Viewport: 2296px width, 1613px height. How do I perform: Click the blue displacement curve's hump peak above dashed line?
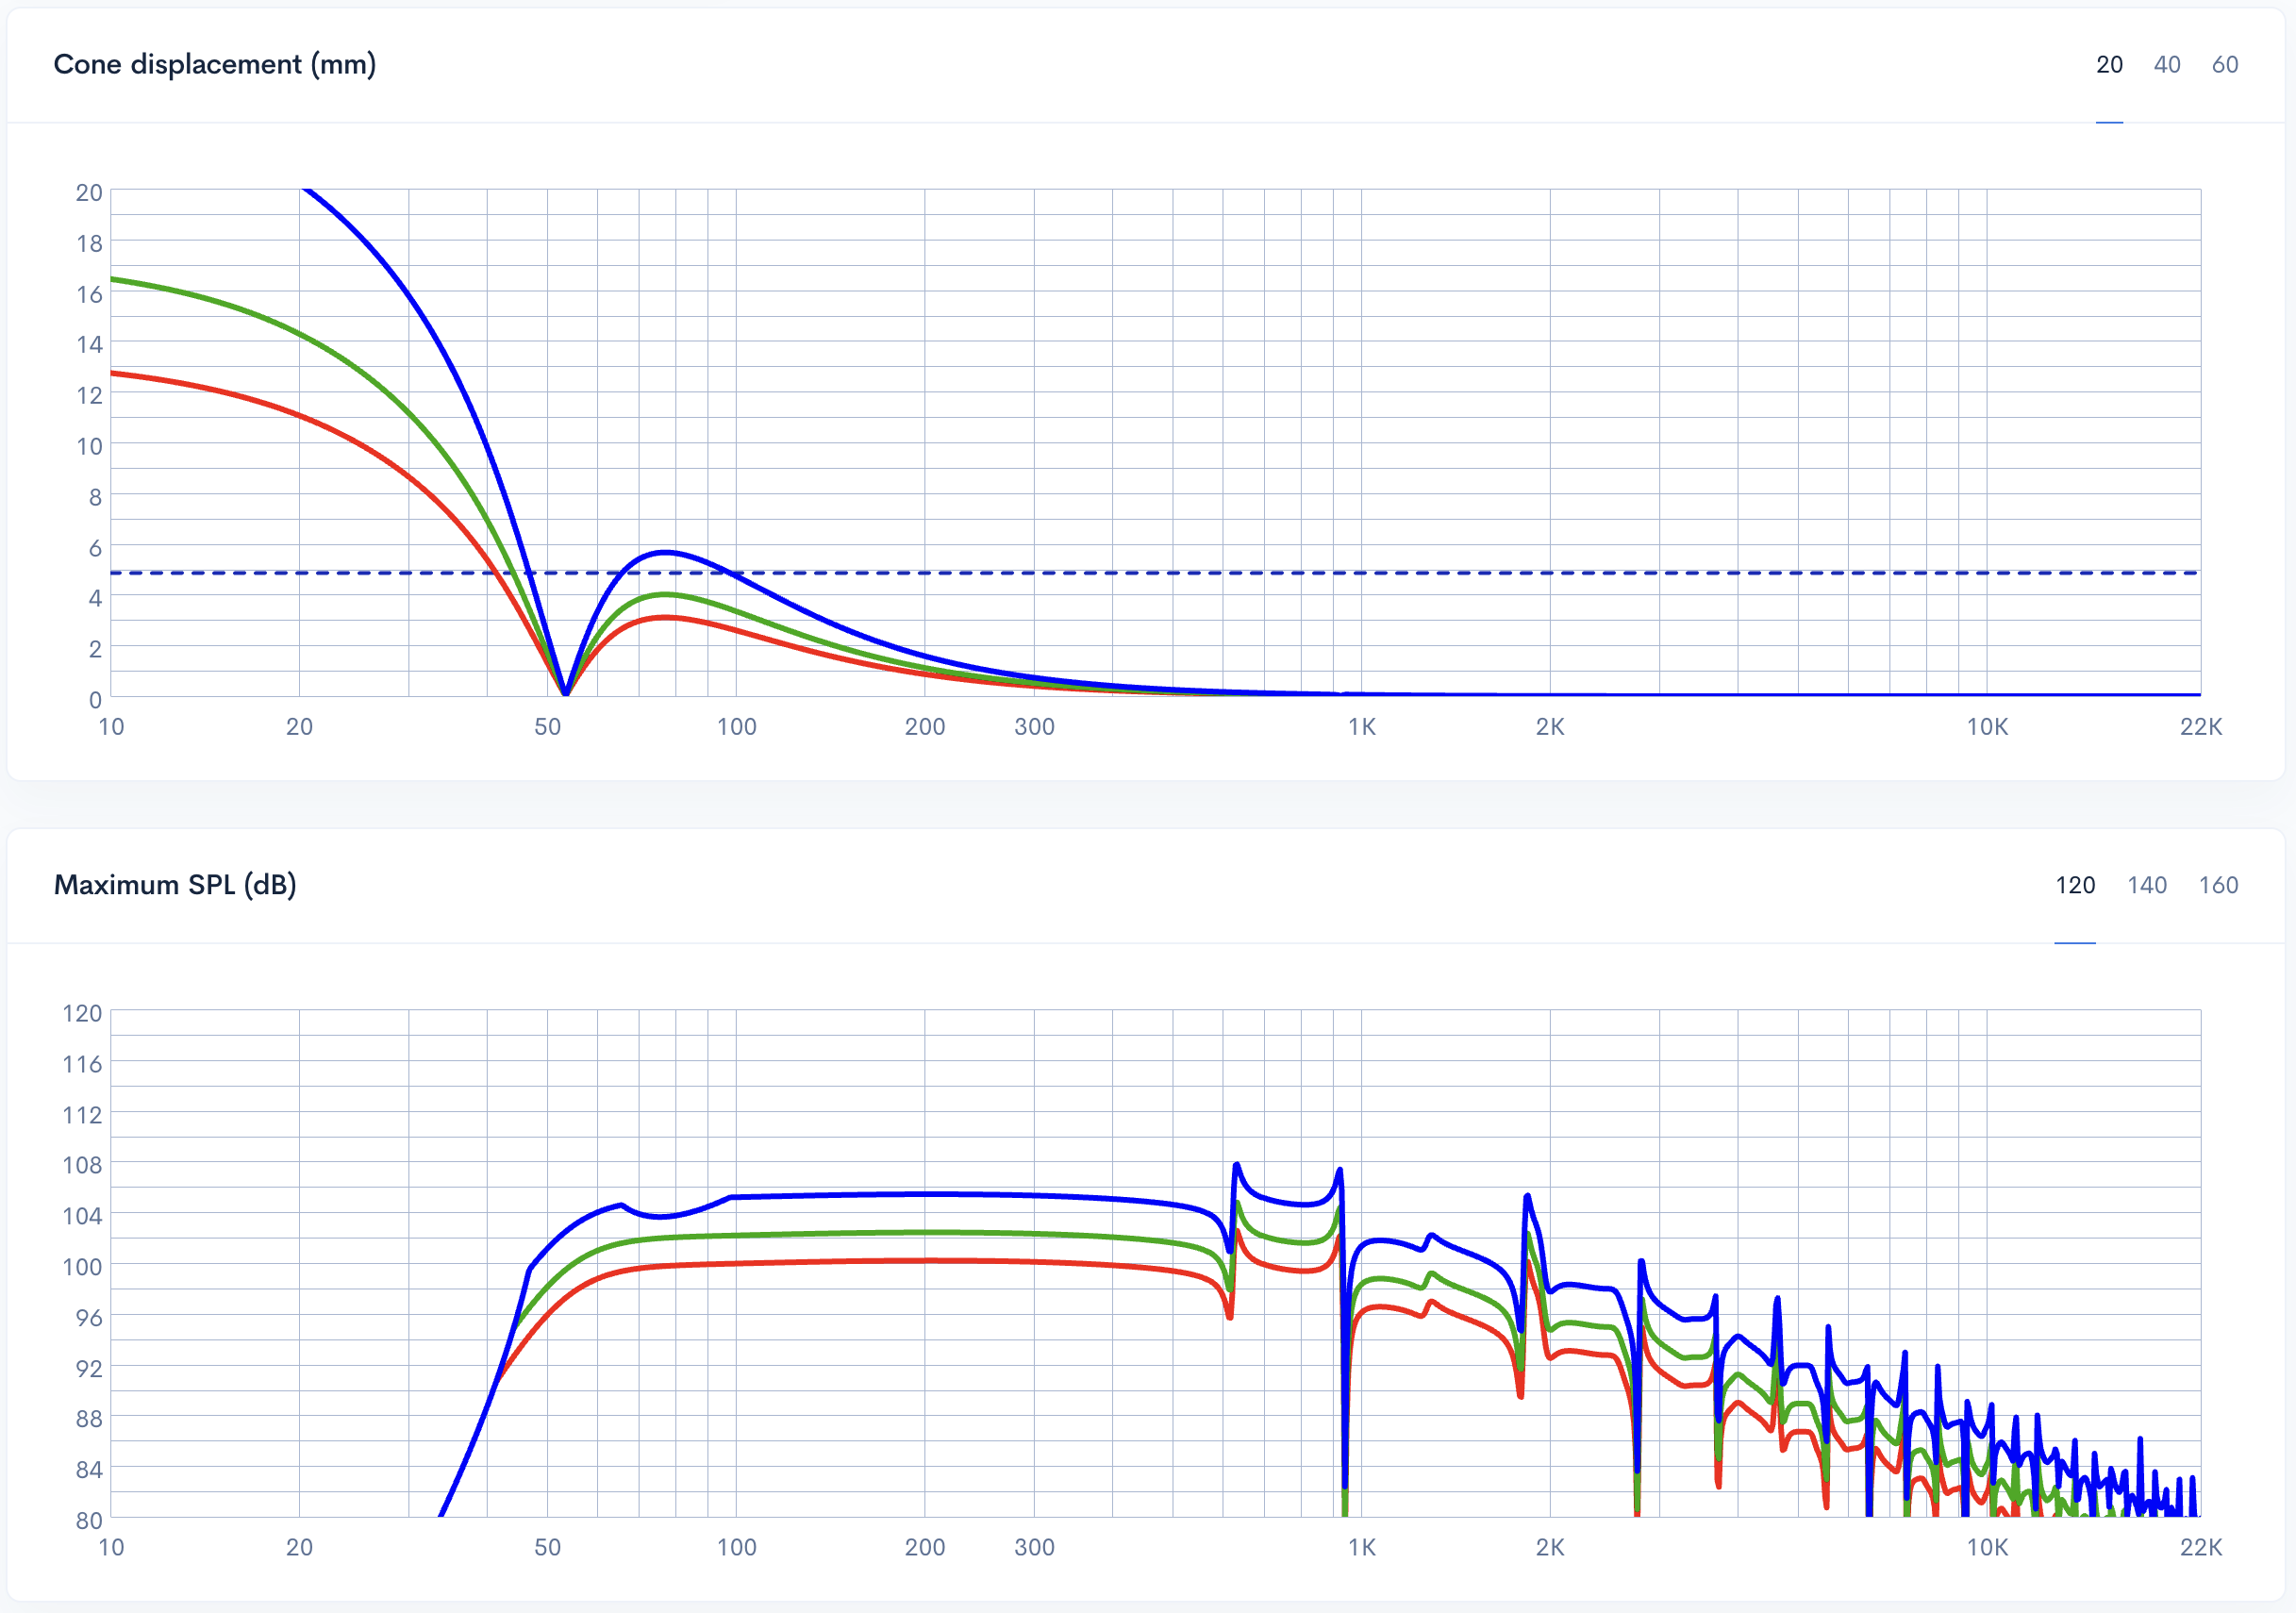[665, 552]
